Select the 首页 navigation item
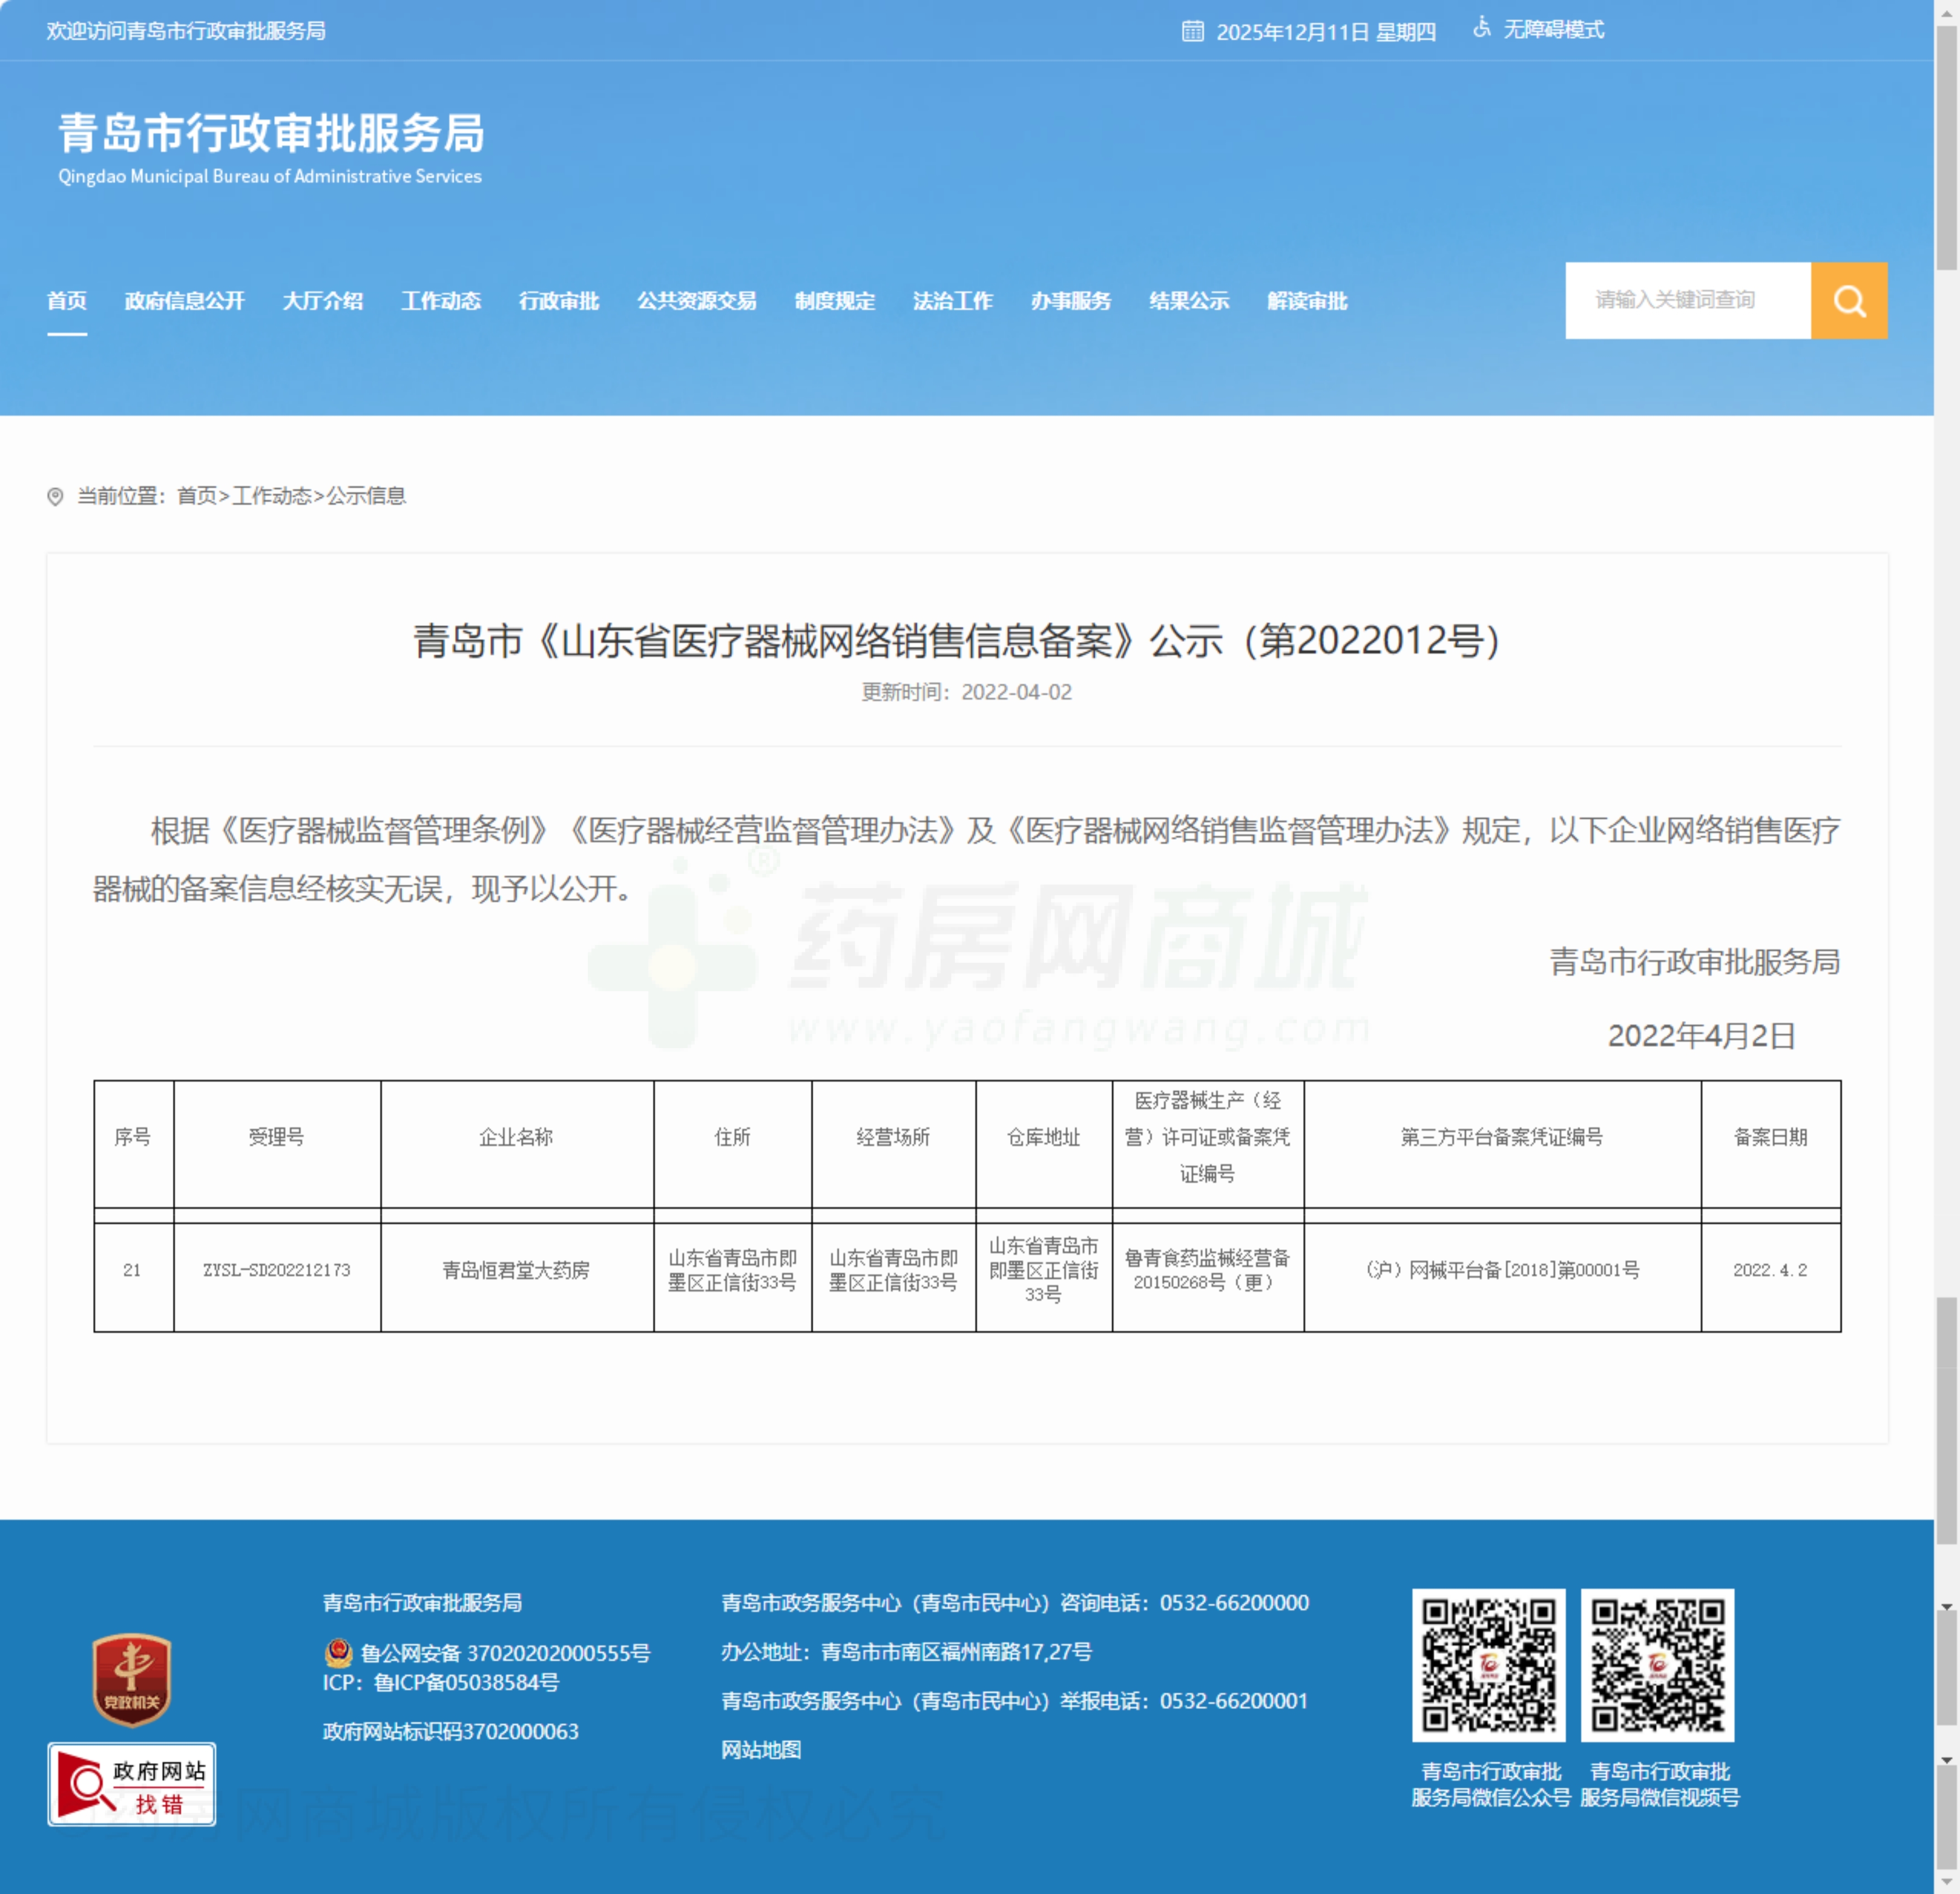The height and width of the screenshot is (1894, 1960). tap(66, 301)
